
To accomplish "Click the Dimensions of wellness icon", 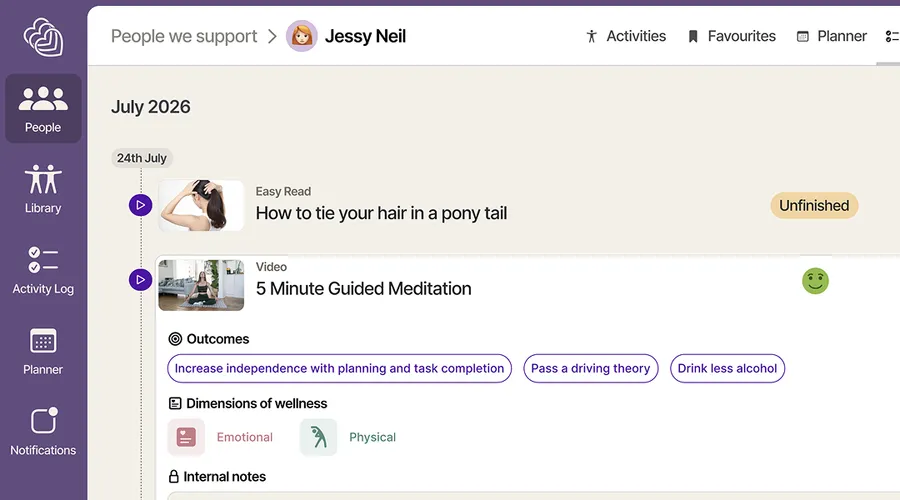I will (x=175, y=404).
